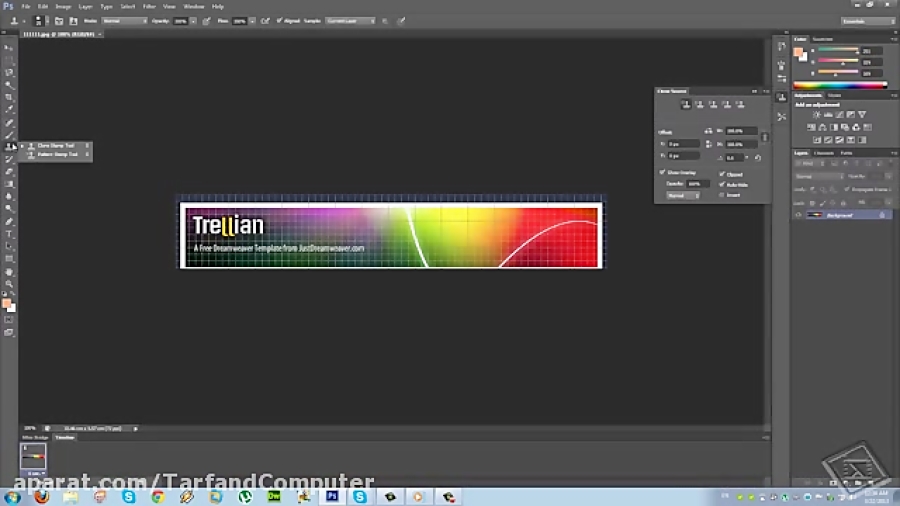900x506 pixels.
Task: Toggle Propagate Frame 1 checkbox
Action: (847, 189)
